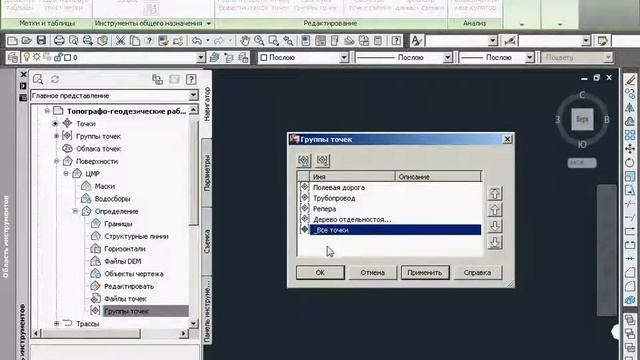Click the Верх face of the ViewCube
The height and width of the screenshot is (360, 640).
coord(582,120)
